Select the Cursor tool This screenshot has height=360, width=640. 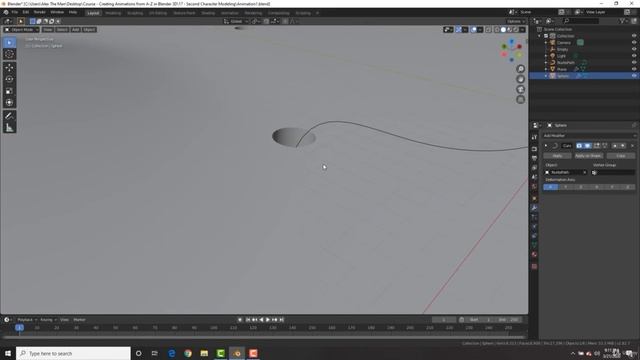click(9, 54)
